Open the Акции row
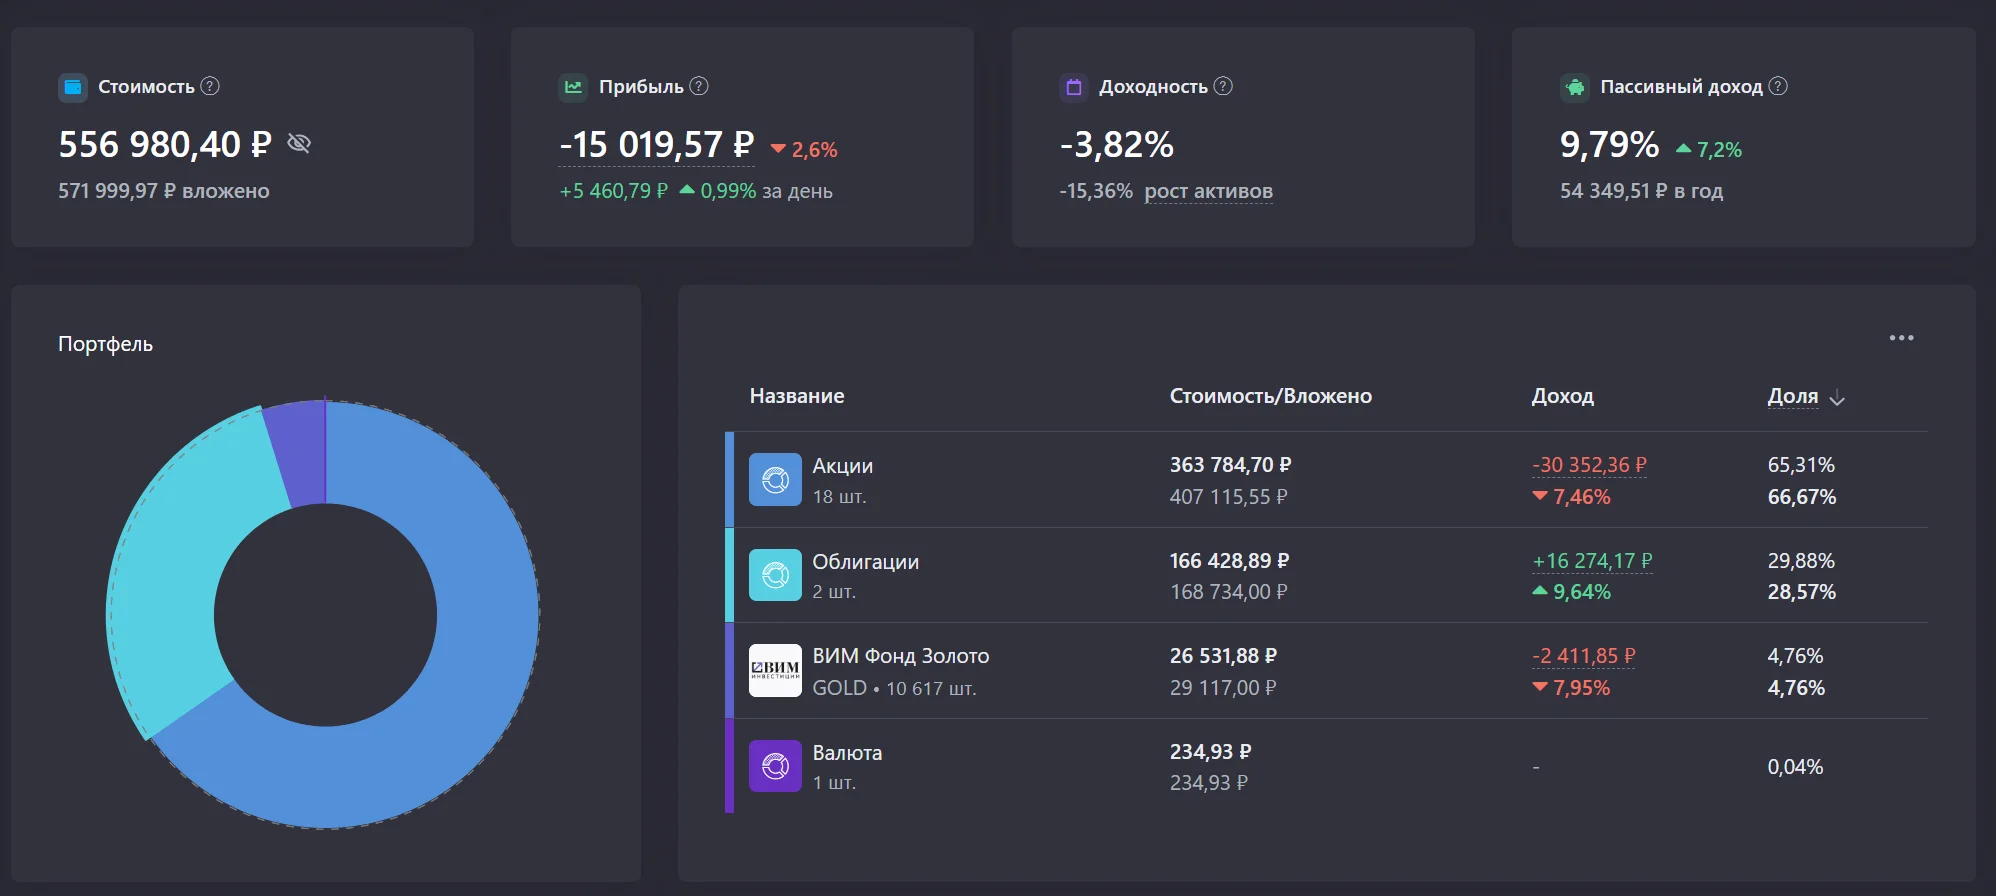The height and width of the screenshot is (896, 1996). tap(1326, 480)
